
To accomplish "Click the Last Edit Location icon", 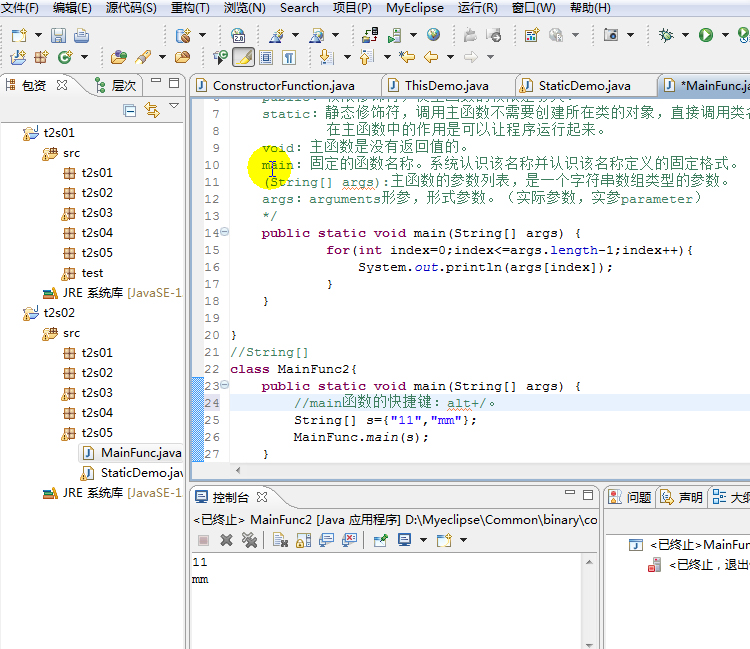I will [x=407, y=57].
